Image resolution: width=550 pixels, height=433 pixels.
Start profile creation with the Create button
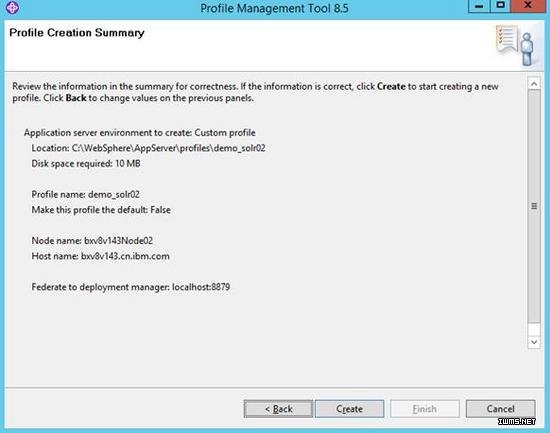pyautogui.click(x=349, y=409)
